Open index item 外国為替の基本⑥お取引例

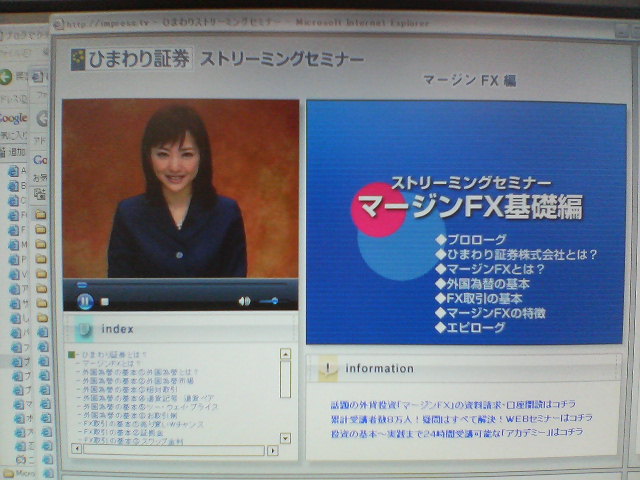coord(130,415)
